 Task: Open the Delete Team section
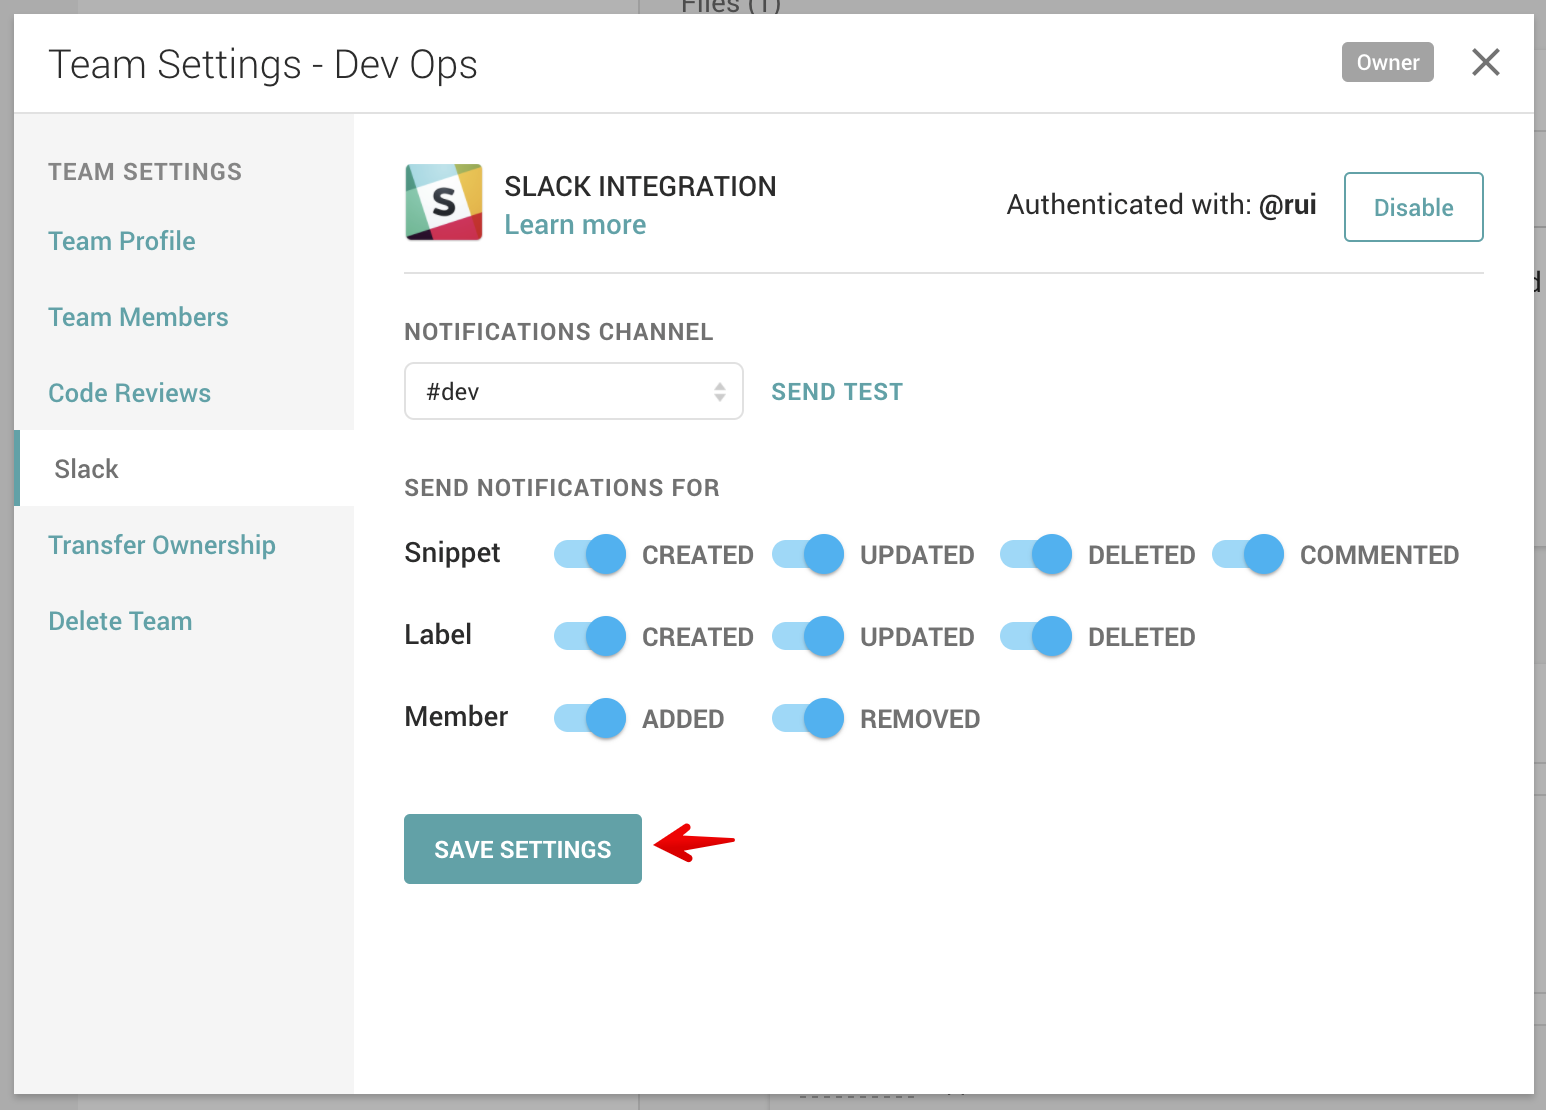pyautogui.click(x=120, y=621)
